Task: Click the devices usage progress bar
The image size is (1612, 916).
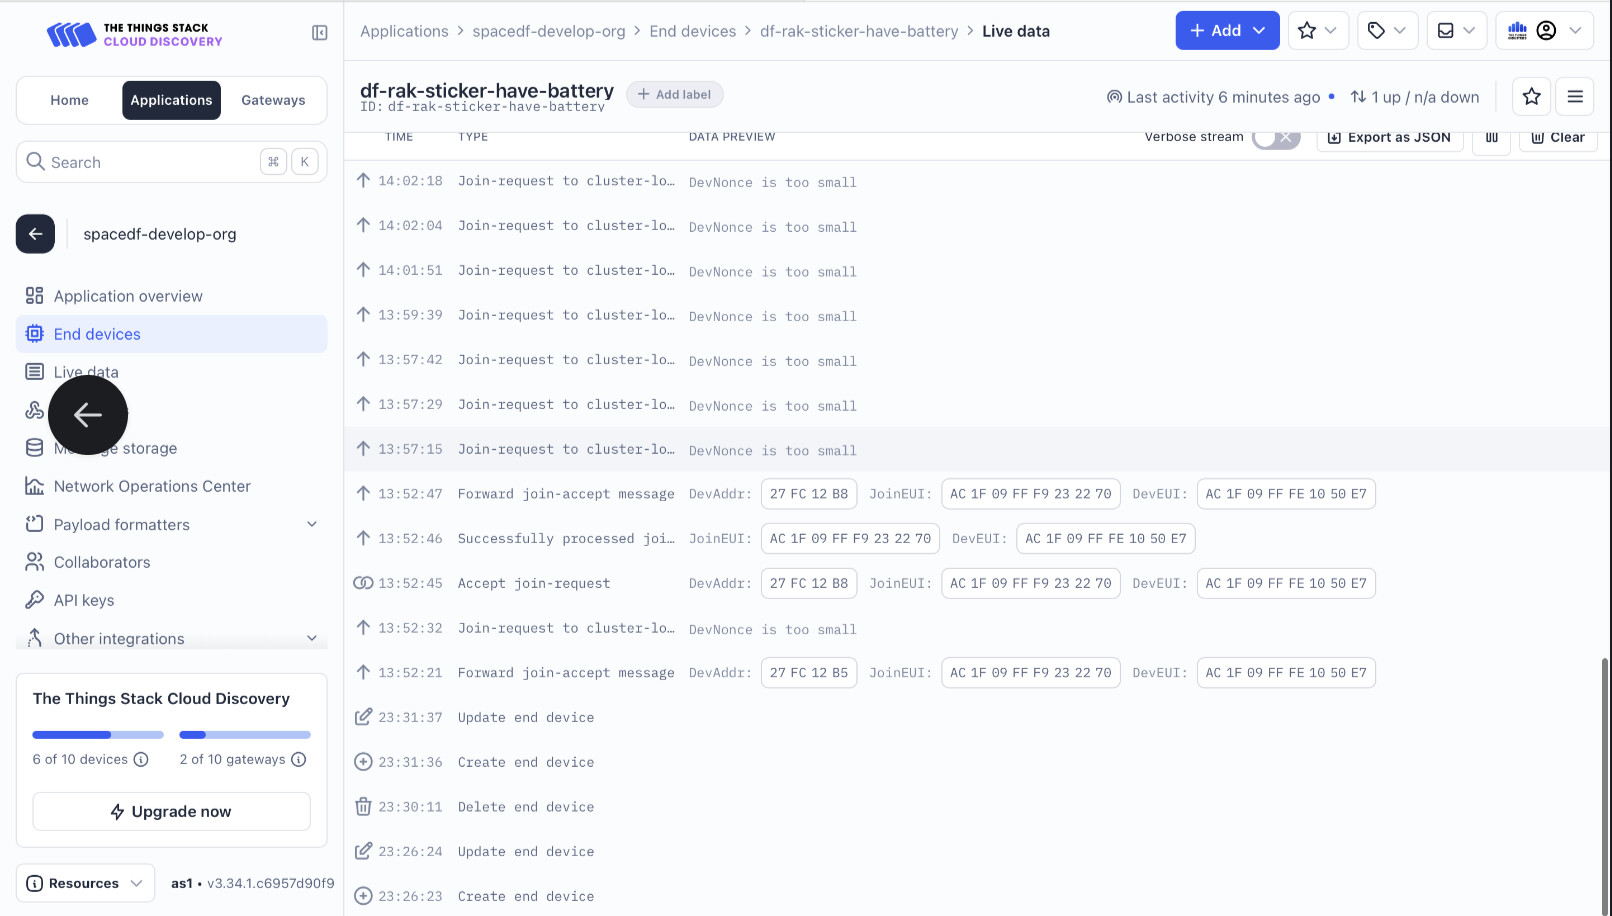Action: point(84,735)
